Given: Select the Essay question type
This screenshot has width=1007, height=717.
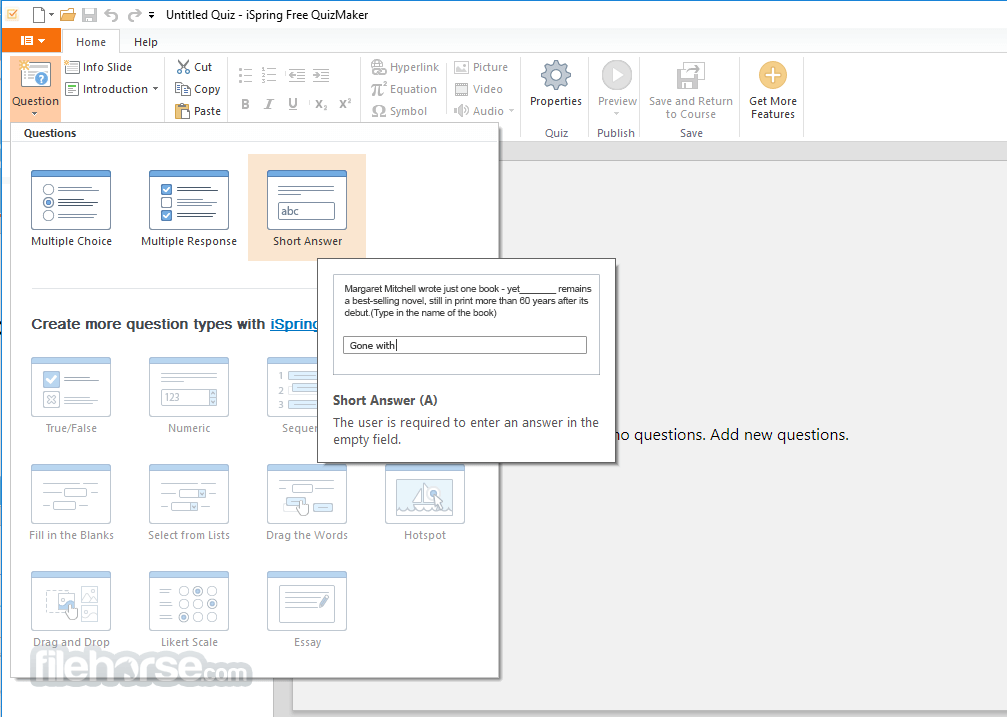Looking at the screenshot, I should (307, 609).
